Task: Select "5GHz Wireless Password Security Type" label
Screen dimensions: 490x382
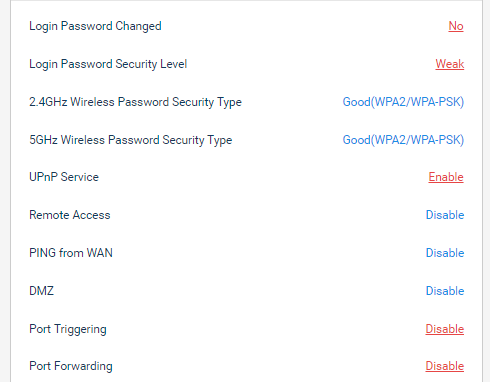Action: coord(131,140)
